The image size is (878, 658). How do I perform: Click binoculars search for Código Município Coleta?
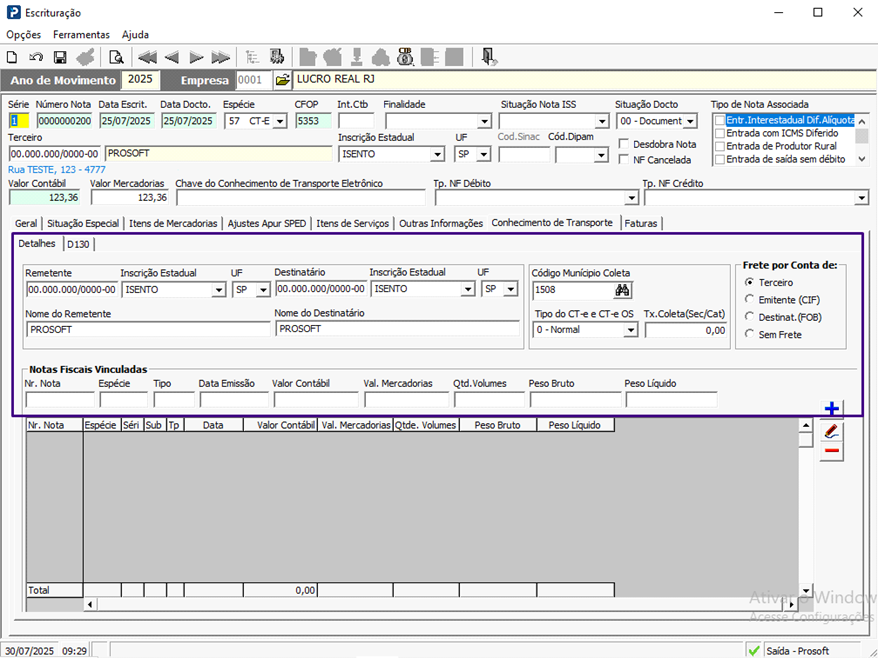(622, 290)
